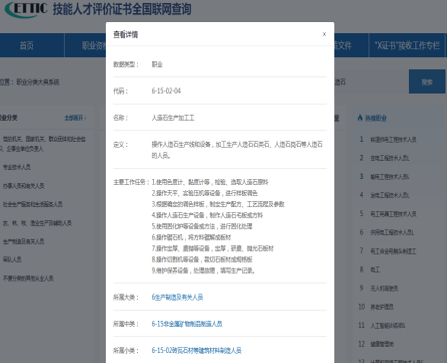
Task: Click the name value 人造石生产加工工
Action: point(173,118)
